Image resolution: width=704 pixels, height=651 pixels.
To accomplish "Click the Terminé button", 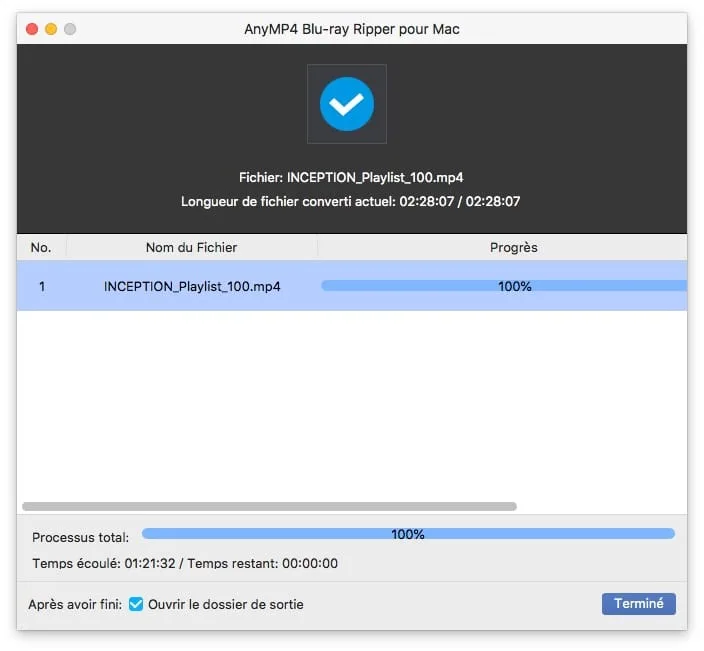I will [638, 603].
